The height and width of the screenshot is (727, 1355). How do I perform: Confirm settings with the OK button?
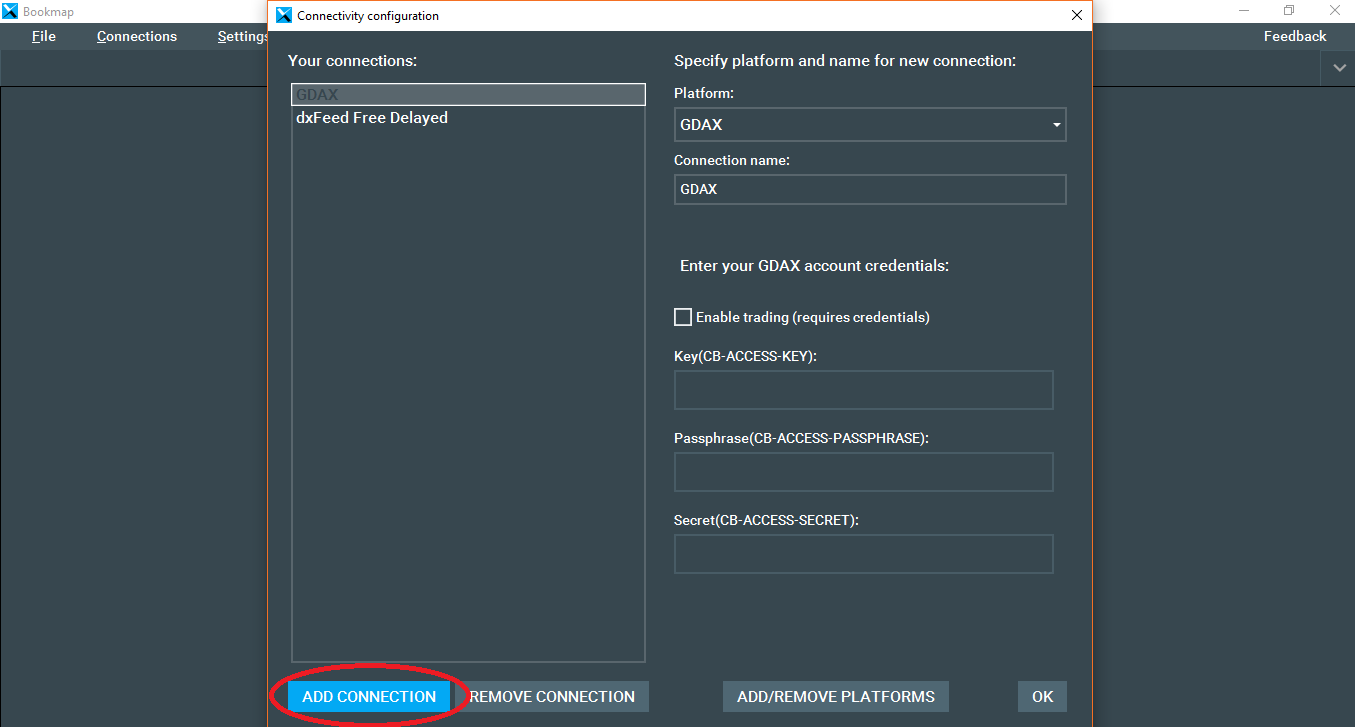[x=1041, y=696]
